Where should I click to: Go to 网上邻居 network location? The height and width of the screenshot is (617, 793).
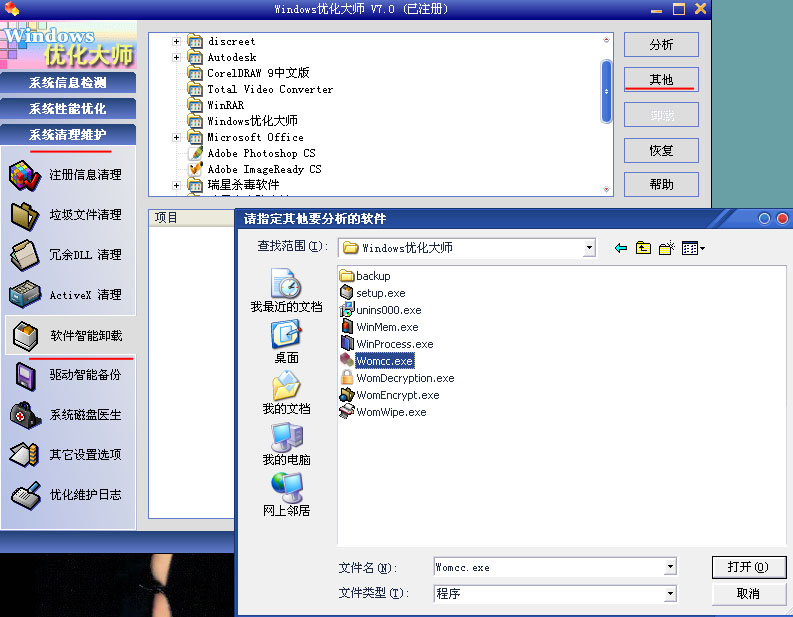286,495
